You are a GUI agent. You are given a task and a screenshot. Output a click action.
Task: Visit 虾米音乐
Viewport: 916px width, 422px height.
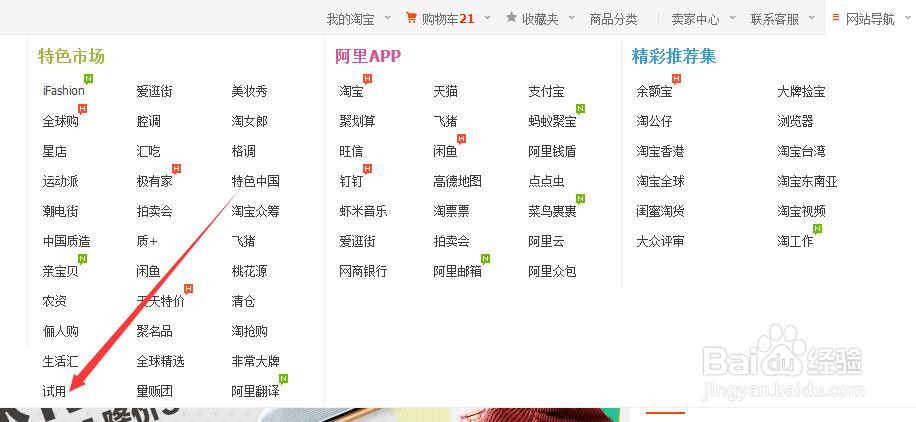[363, 211]
